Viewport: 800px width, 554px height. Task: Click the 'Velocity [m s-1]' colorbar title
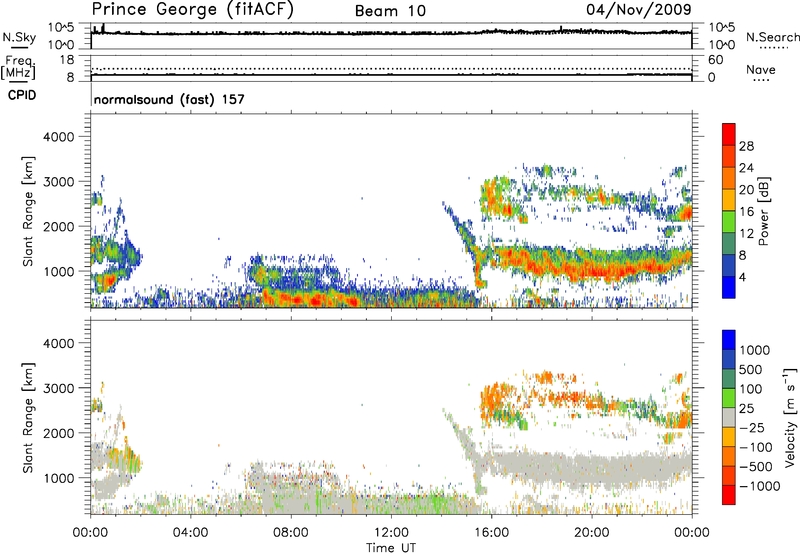coord(790,417)
